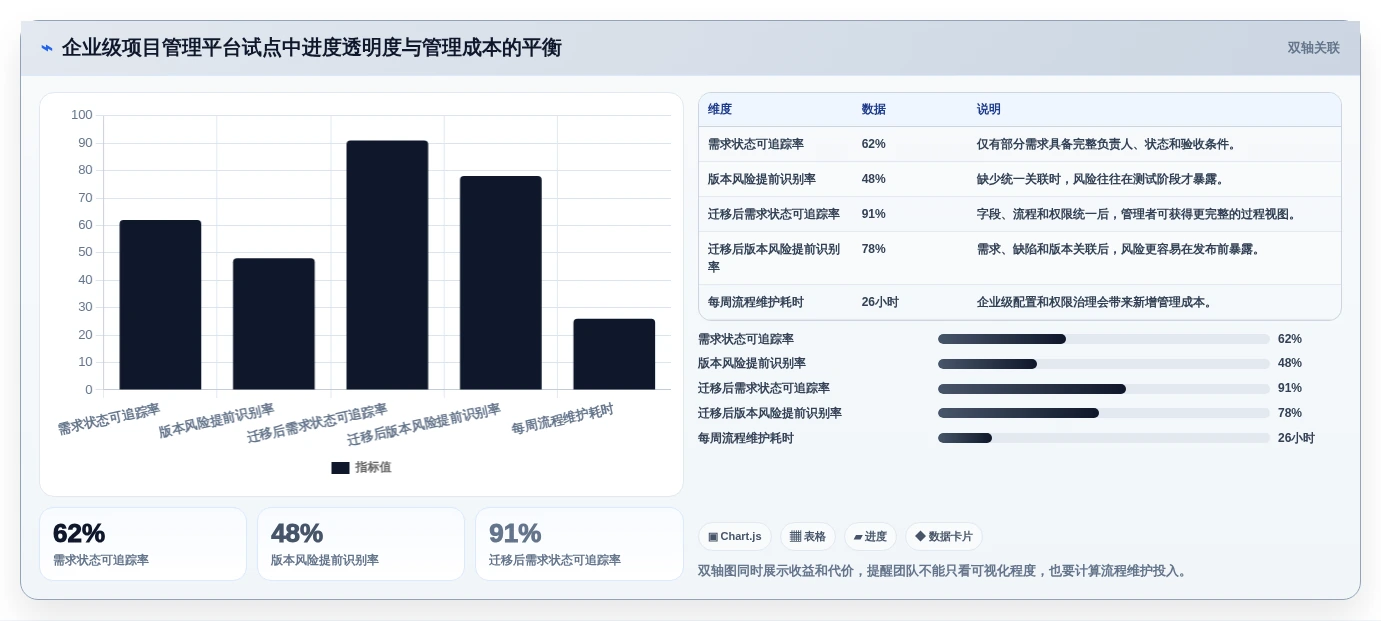The height and width of the screenshot is (621, 1381).
Task: Click the footer note starting 双轴图同时展示
Action: click(945, 571)
